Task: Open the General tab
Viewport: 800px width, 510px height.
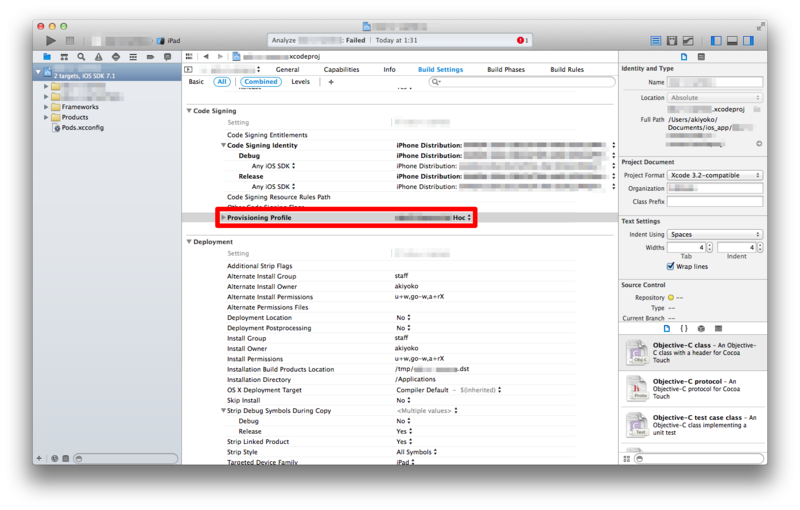Action: click(287, 69)
